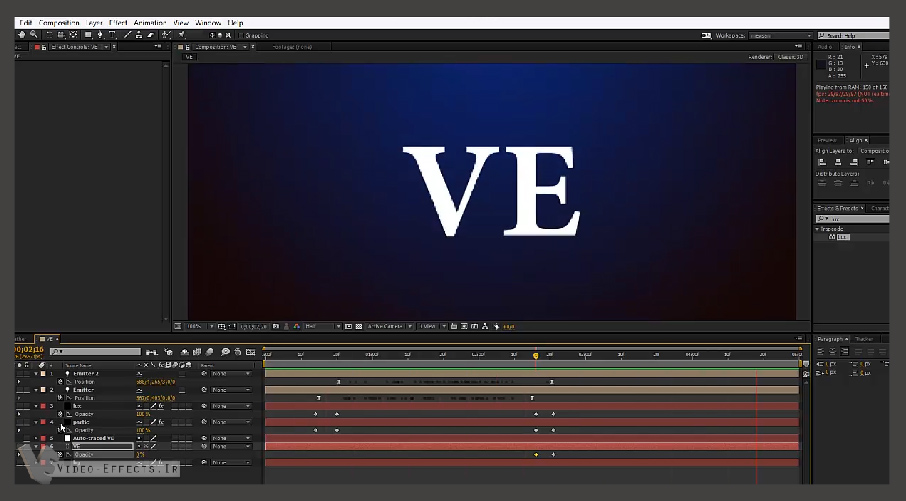Click the current timecode display in timeline

click(x=29, y=350)
